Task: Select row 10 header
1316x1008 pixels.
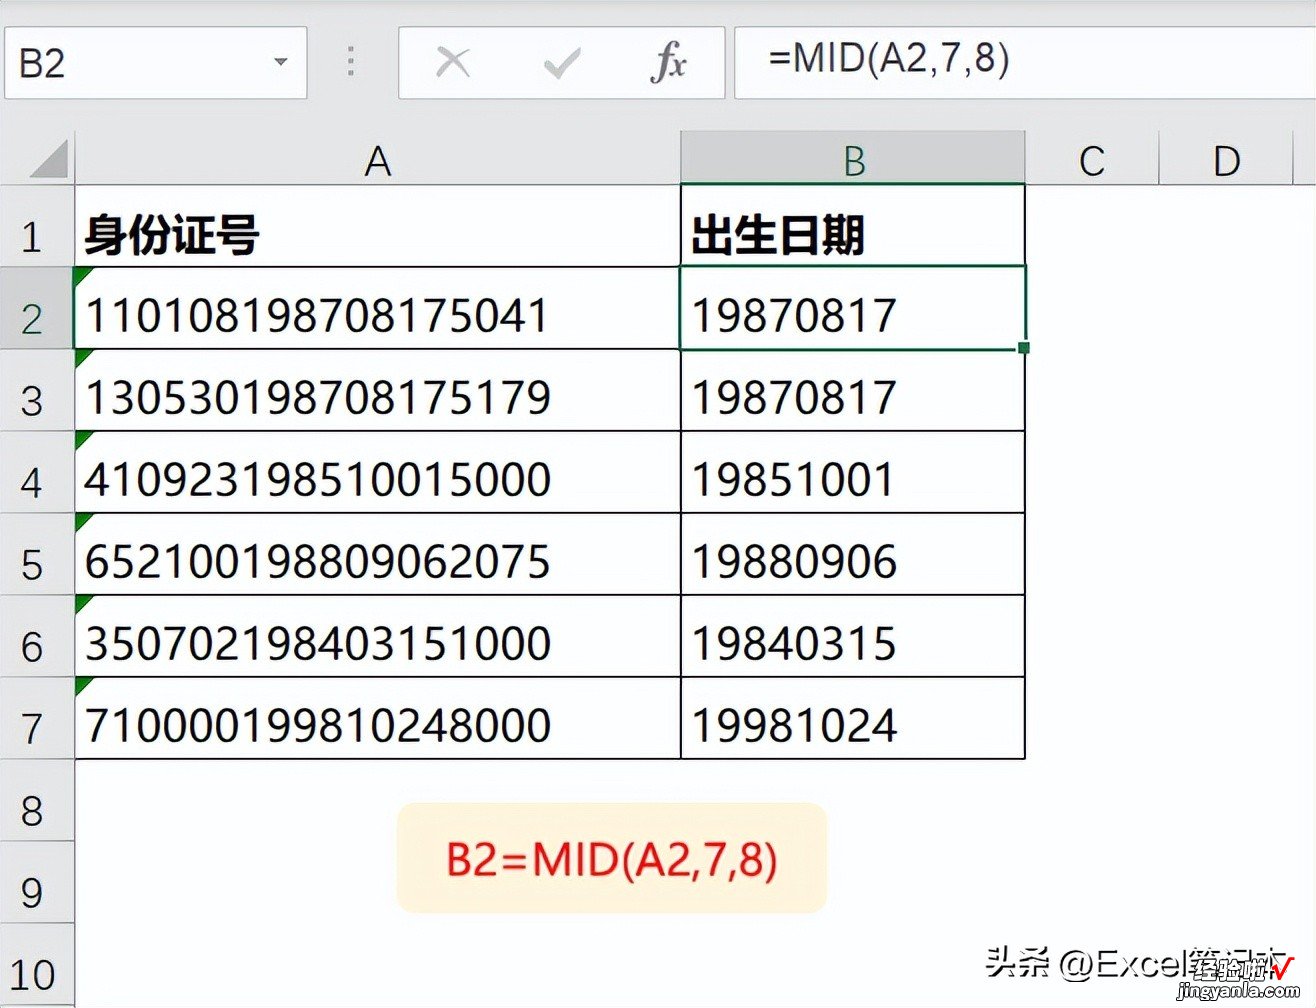Action: (x=36, y=964)
